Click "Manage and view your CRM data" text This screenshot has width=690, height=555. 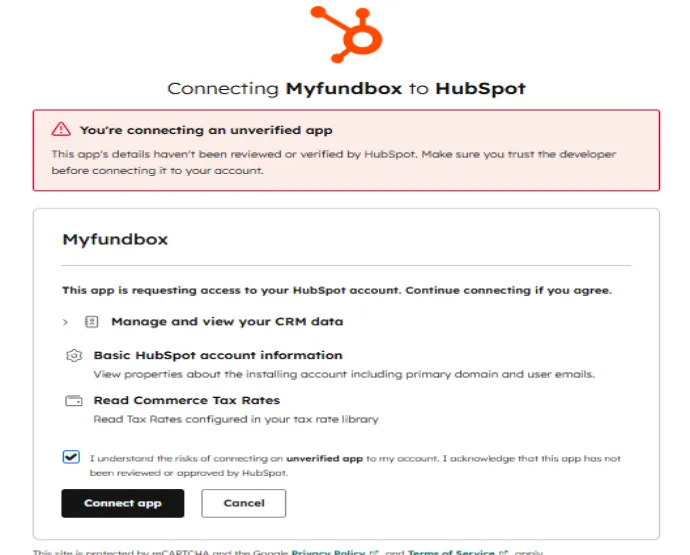pos(227,322)
